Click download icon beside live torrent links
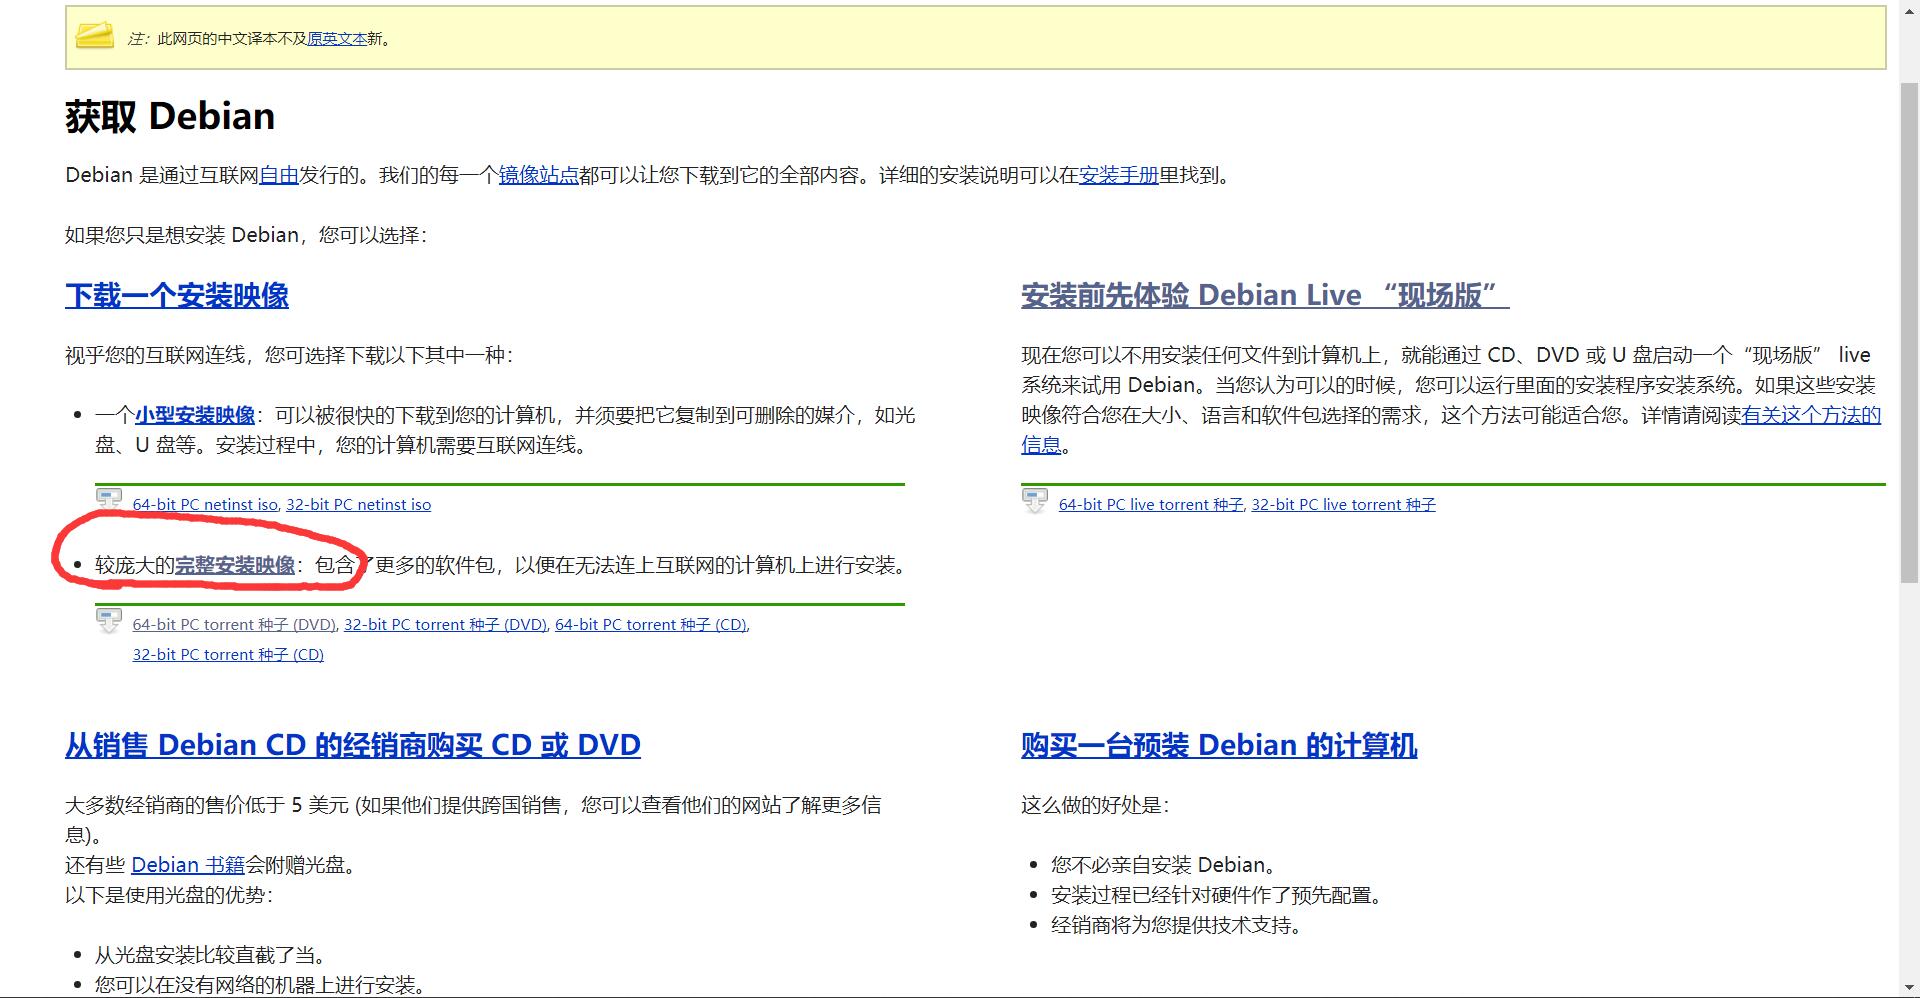This screenshot has height=998, width=1920. pyautogui.click(x=1035, y=499)
